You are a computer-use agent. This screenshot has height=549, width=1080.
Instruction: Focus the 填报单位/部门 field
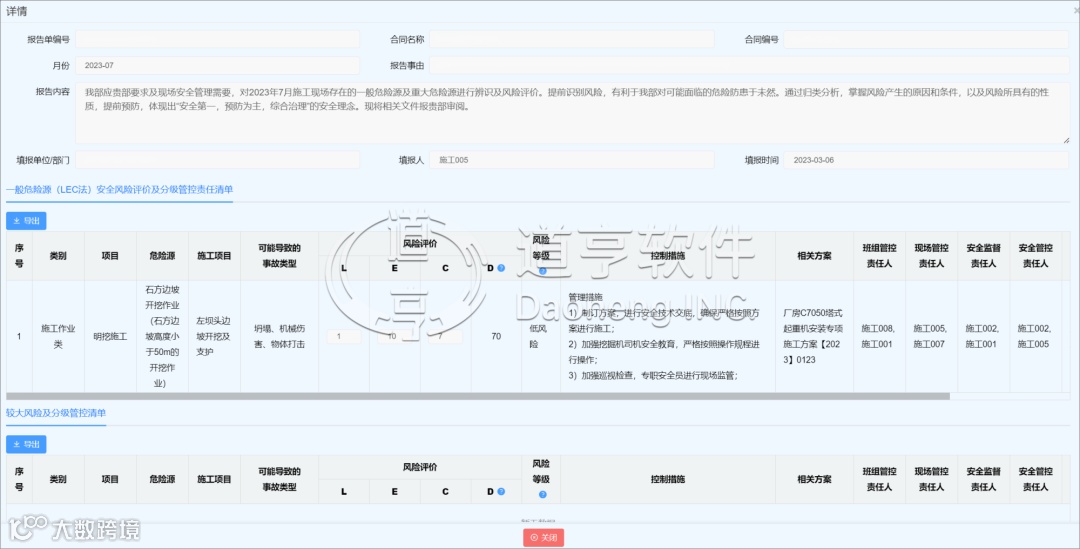tap(217, 160)
